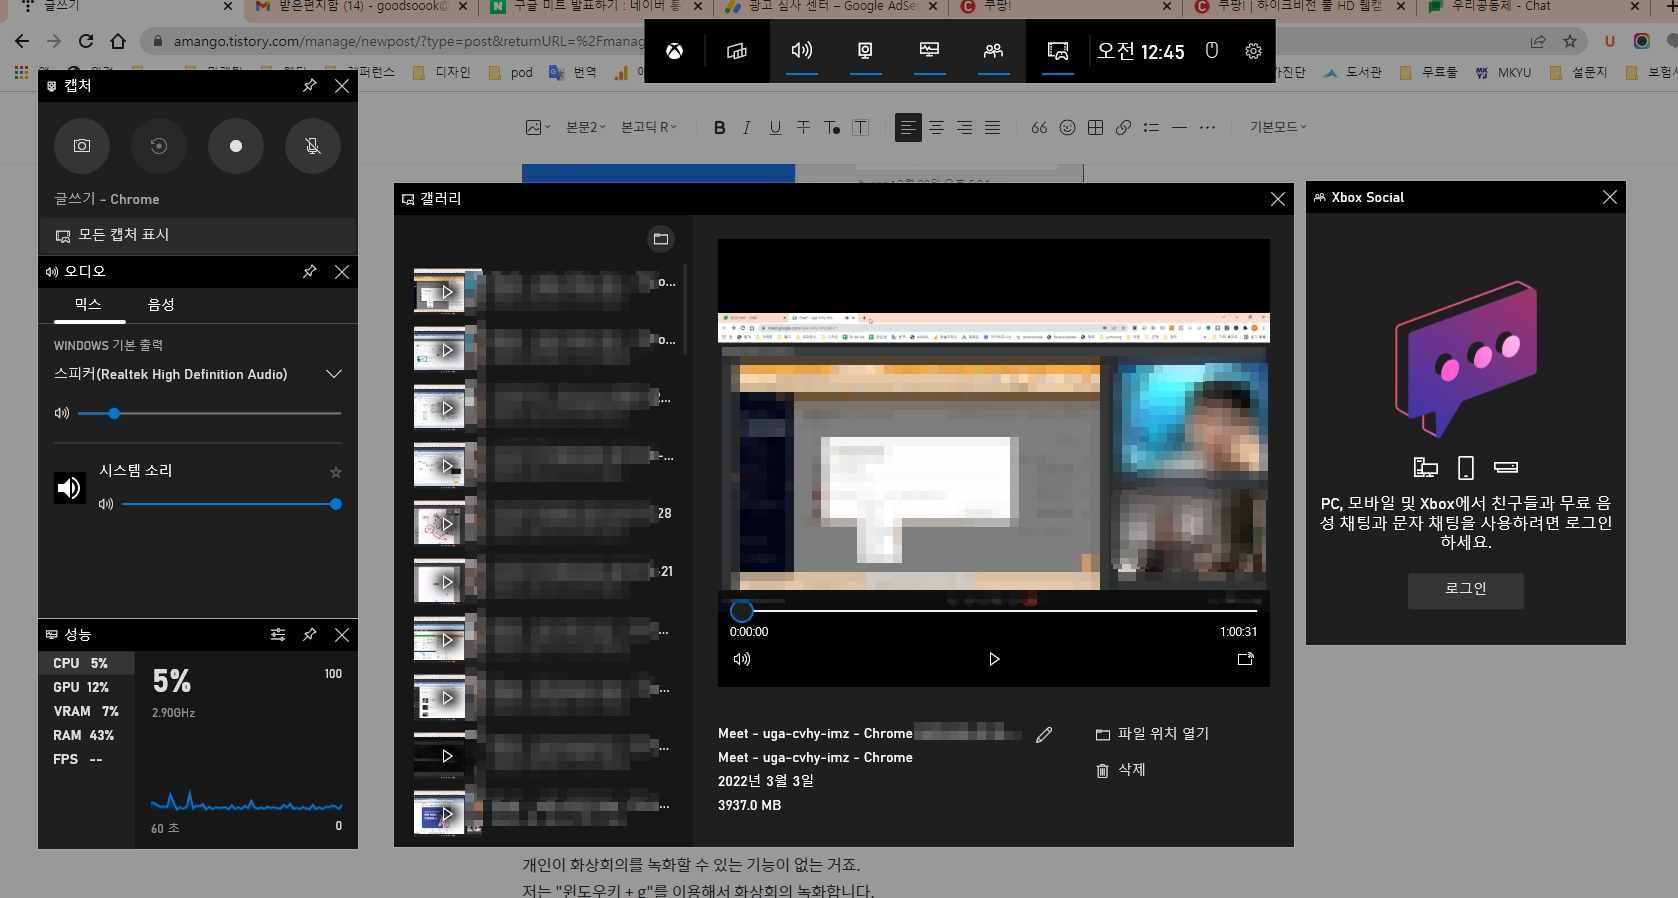Select the gallery clip labeled 21

[546, 581]
